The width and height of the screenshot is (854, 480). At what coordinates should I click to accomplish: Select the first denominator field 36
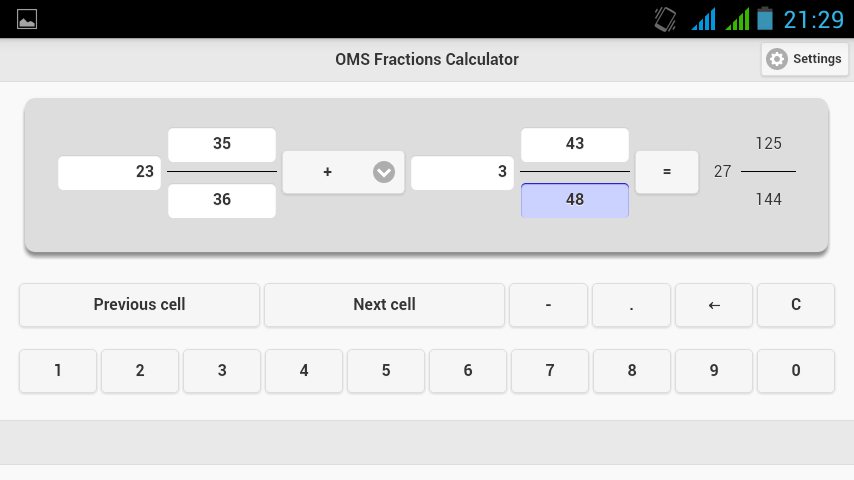[222, 200]
